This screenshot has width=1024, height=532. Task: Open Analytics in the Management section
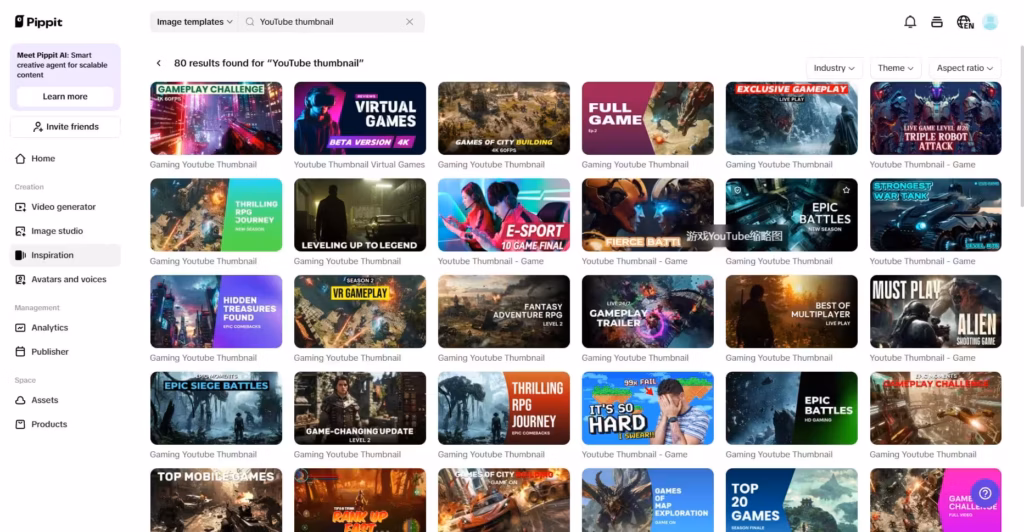click(49, 327)
